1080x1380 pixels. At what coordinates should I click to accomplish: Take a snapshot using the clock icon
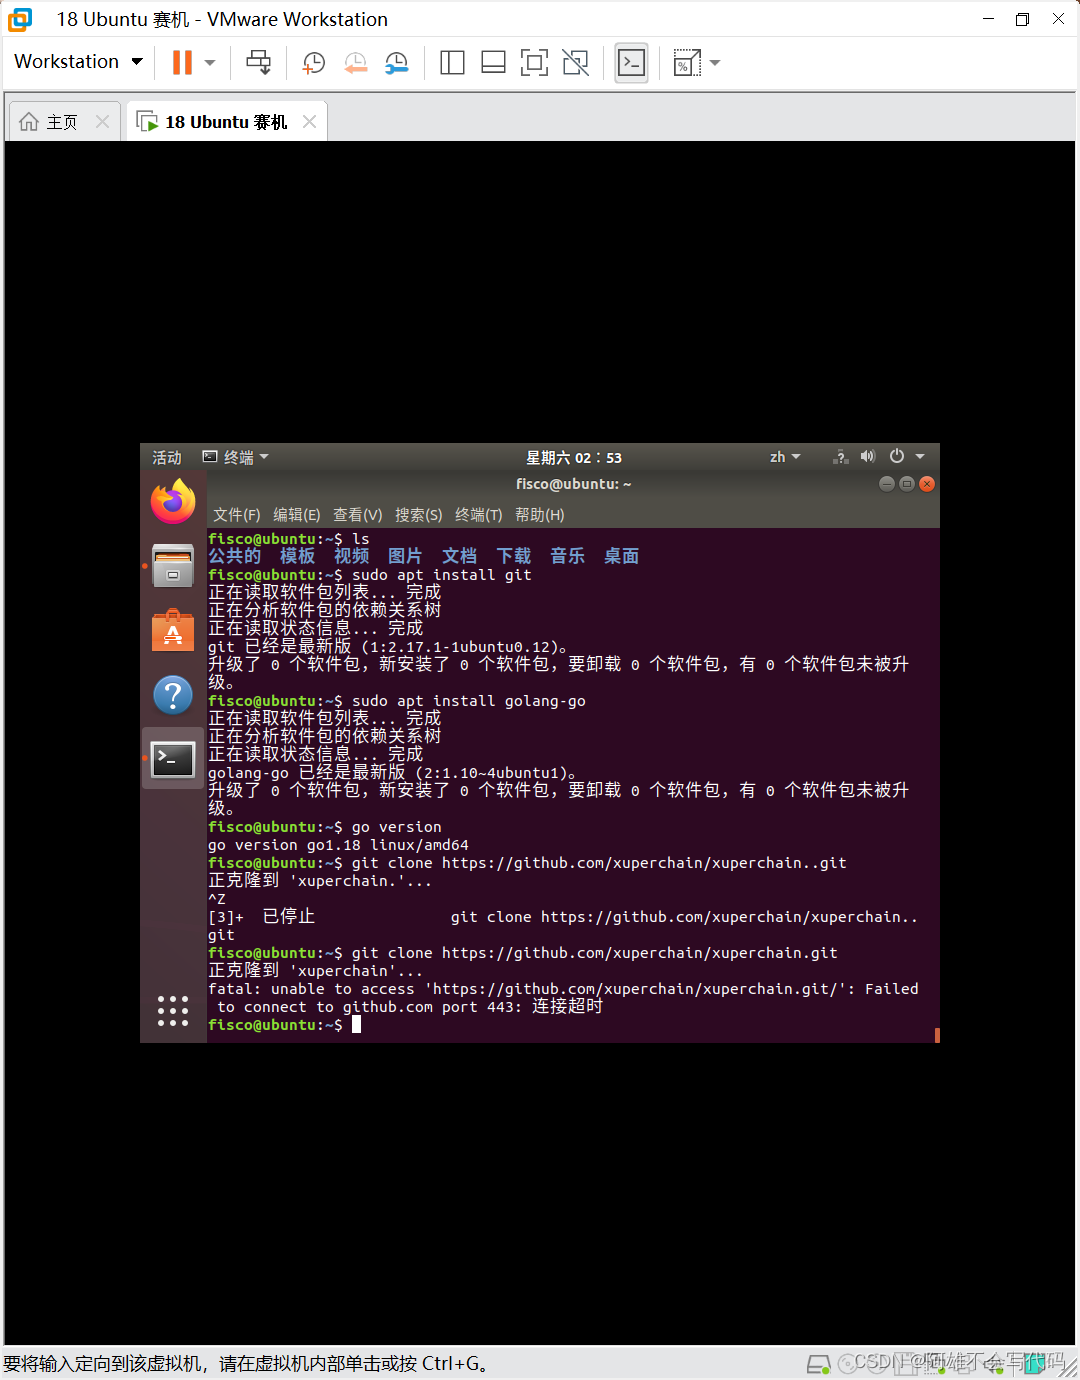click(x=313, y=63)
